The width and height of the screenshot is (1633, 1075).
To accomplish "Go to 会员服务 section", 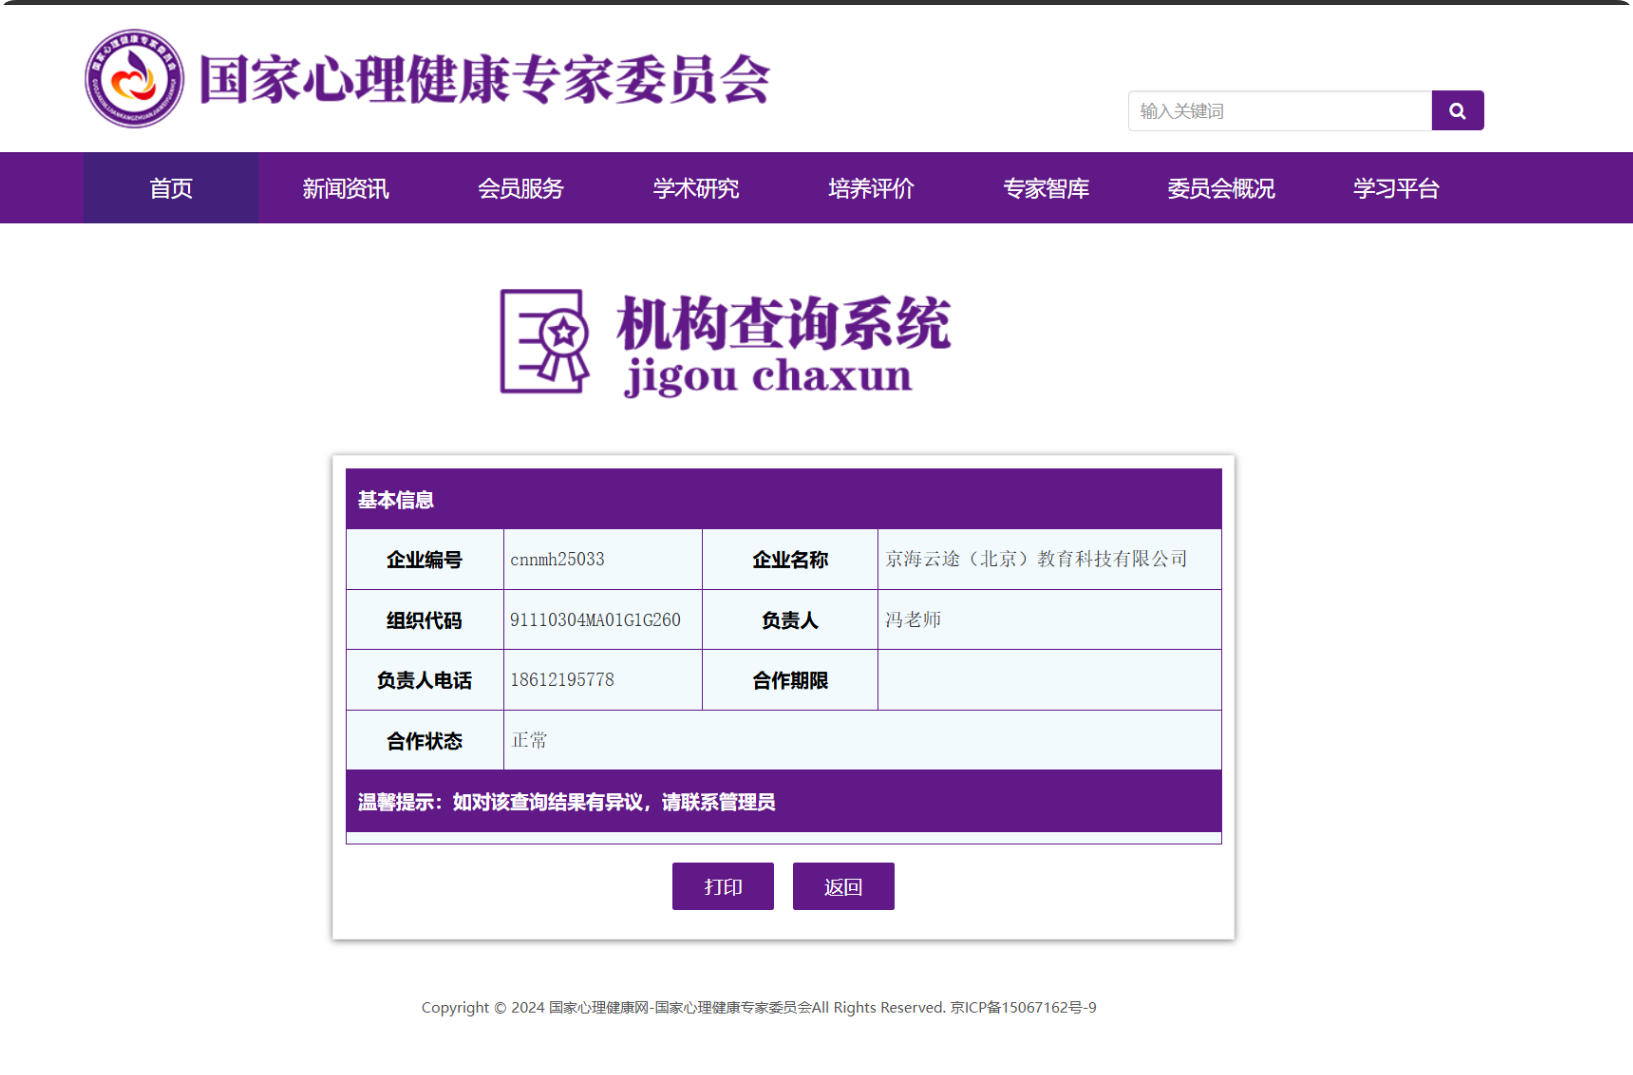I will click(x=521, y=188).
